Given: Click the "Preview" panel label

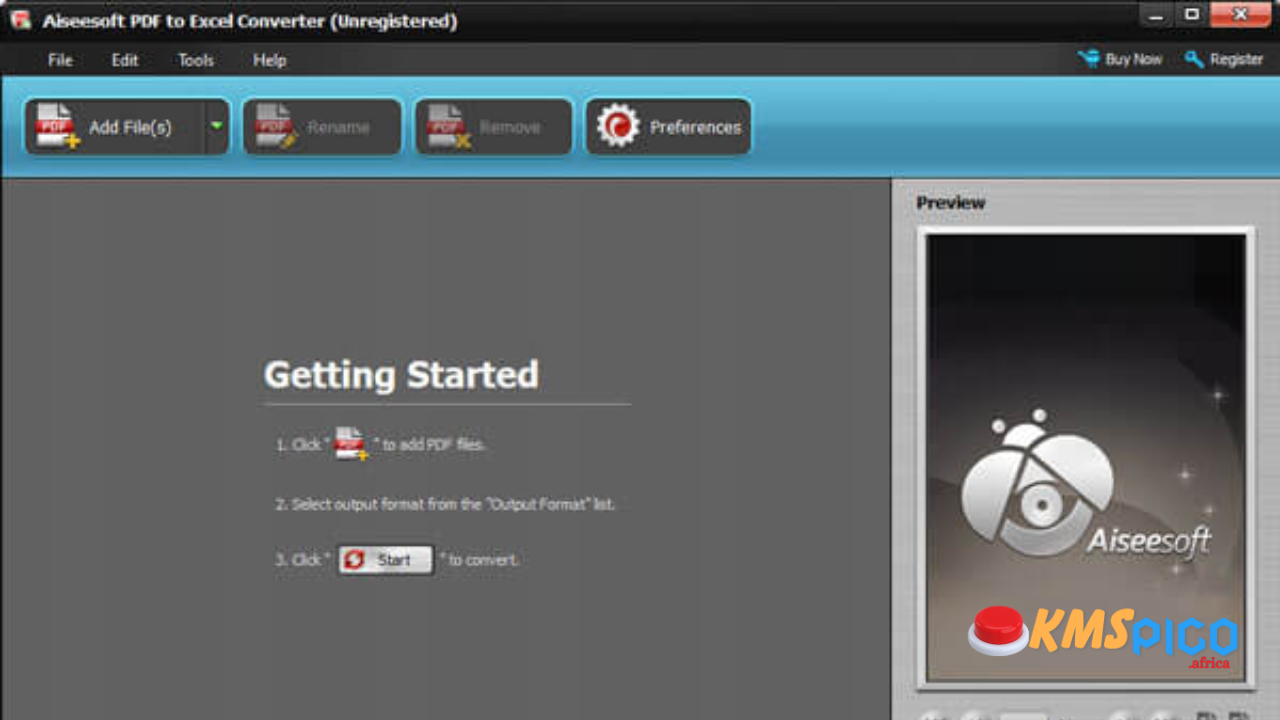Looking at the screenshot, I should pos(951,202).
